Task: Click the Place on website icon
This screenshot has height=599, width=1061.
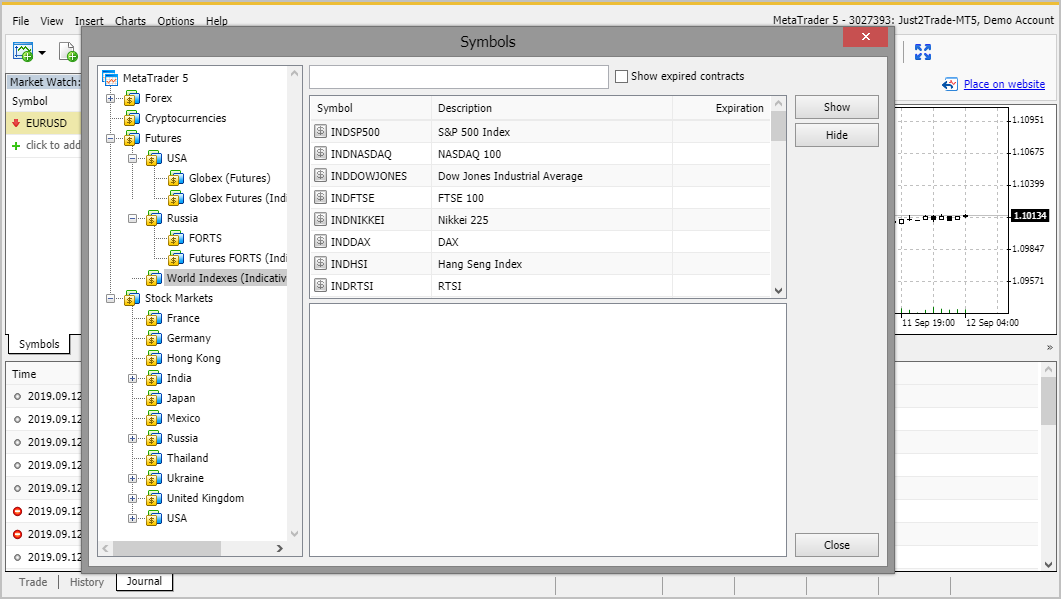Action: click(x=950, y=84)
